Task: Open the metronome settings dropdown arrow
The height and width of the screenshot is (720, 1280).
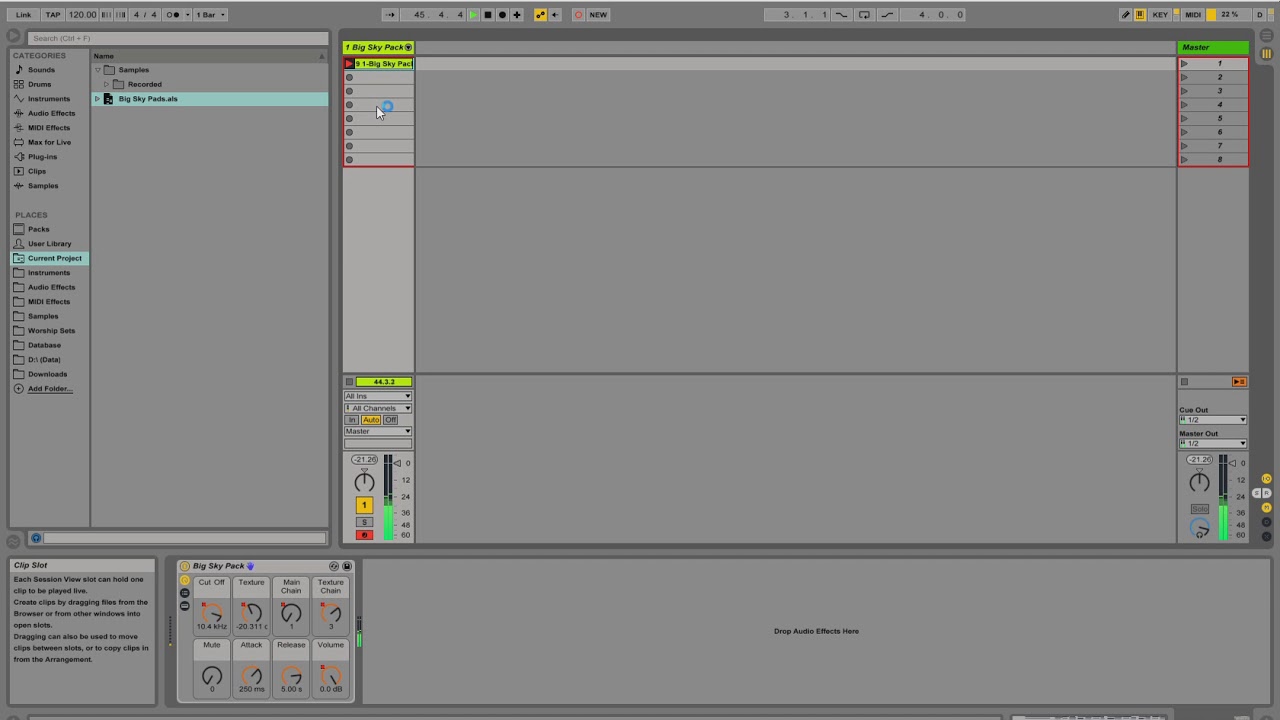Action: pos(185,15)
